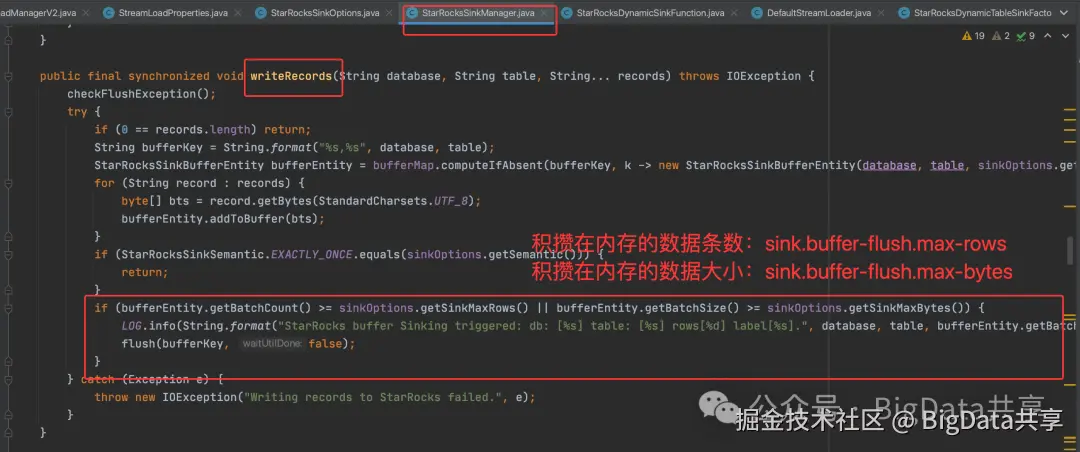The image size is (1080, 452).
Task: Close the StarRocksSinkManager.java tab
Action: 544,13
